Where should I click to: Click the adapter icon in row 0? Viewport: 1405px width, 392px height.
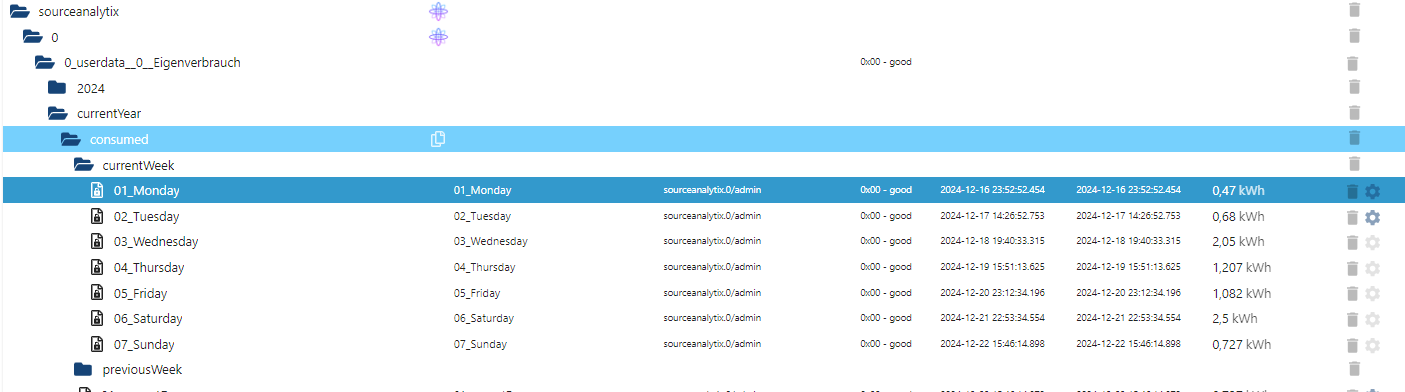click(438, 37)
